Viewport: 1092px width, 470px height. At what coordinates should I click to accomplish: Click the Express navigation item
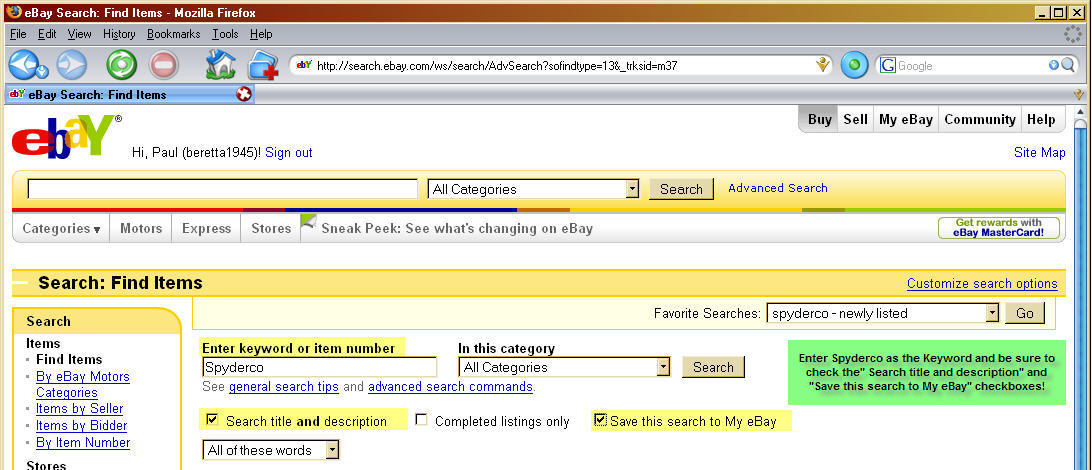pos(206,228)
